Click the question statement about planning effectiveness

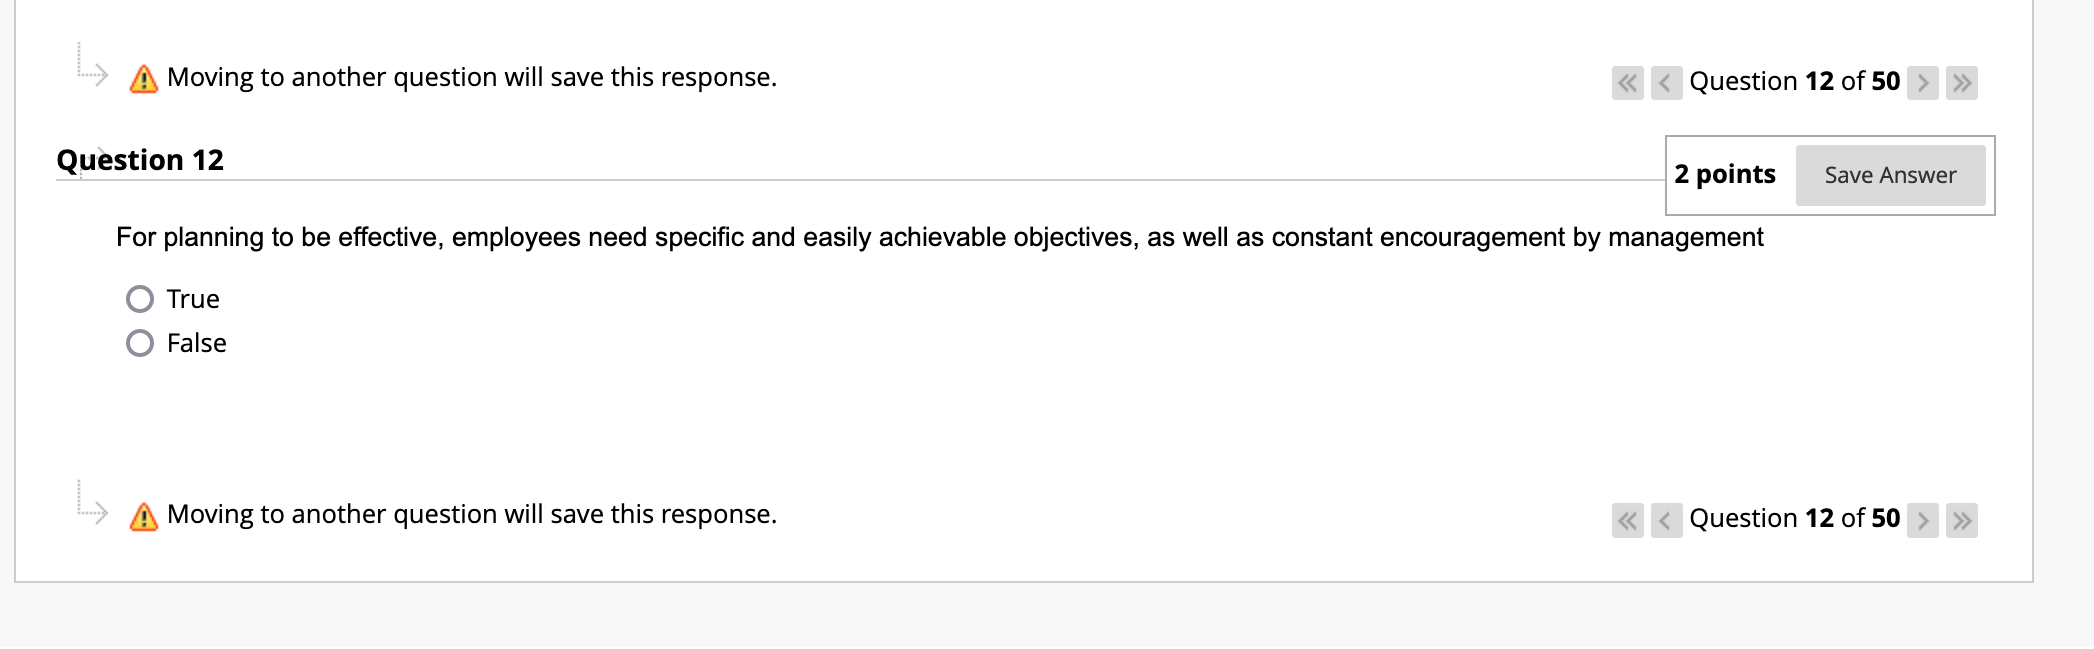pos(940,238)
